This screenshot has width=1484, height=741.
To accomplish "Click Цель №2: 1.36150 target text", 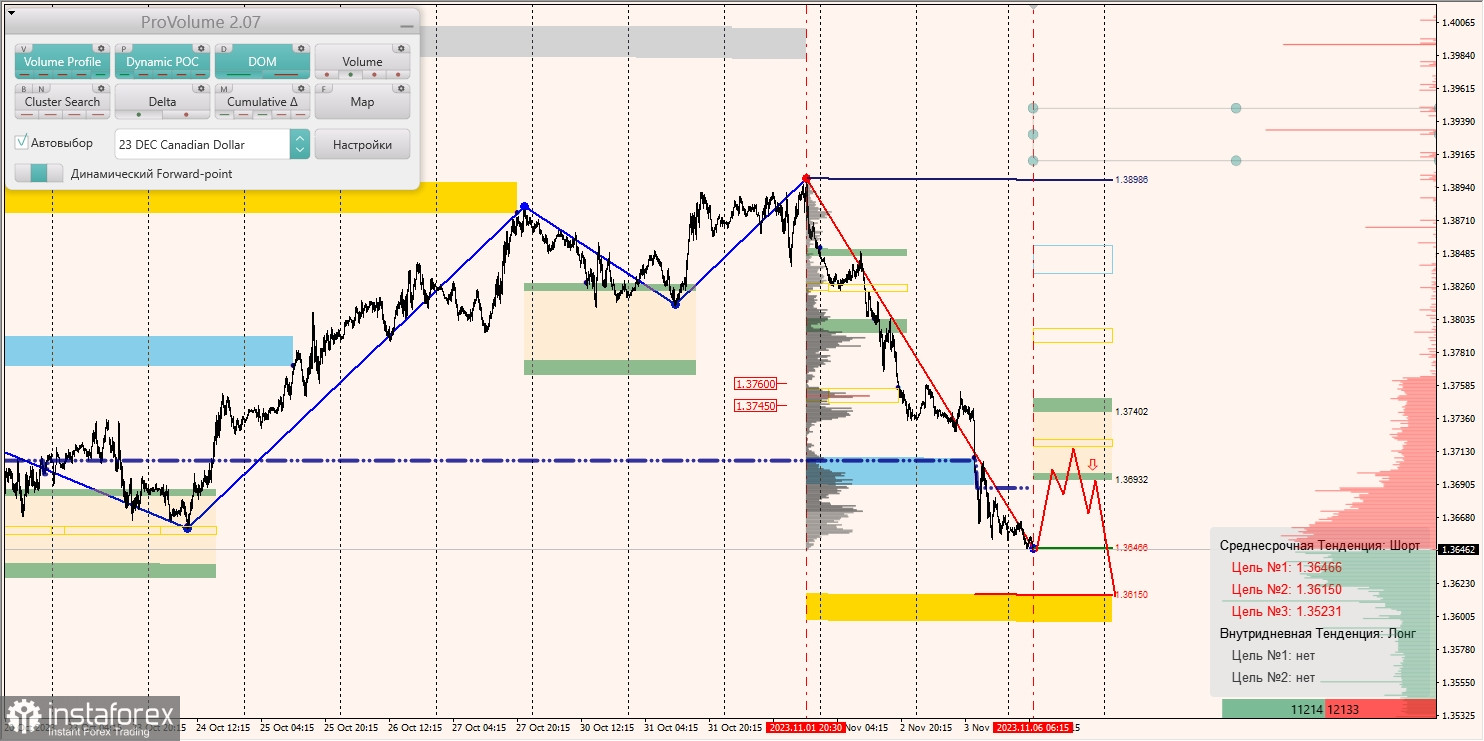I will [x=1286, y=589].
